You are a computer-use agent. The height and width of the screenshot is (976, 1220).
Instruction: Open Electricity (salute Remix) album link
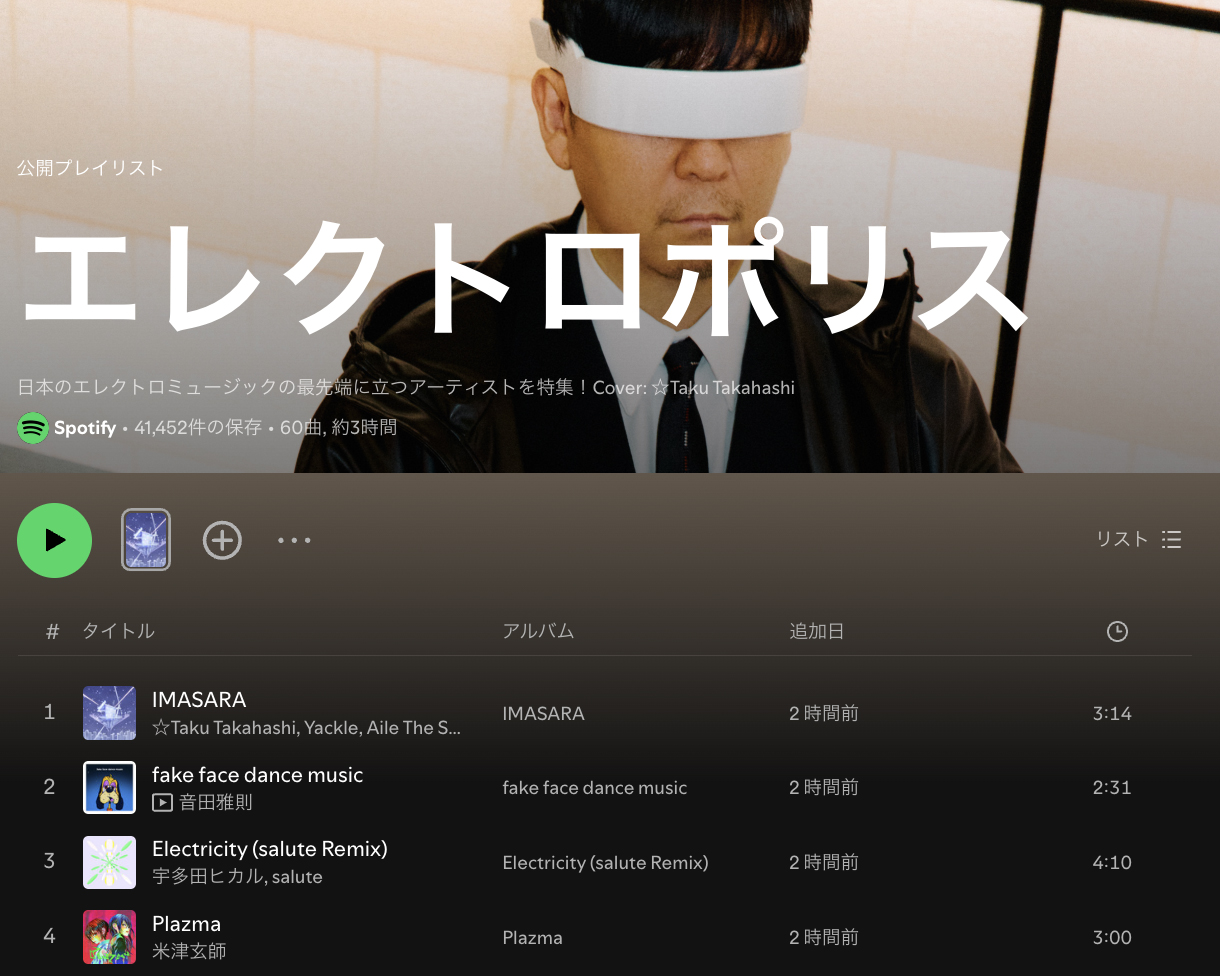[605, 862]
